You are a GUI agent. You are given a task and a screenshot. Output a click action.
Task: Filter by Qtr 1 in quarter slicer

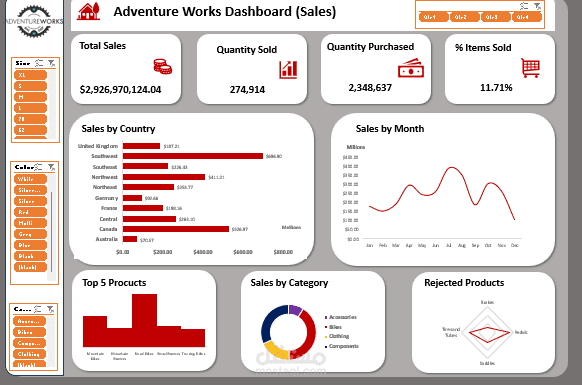tap(433, 17)
